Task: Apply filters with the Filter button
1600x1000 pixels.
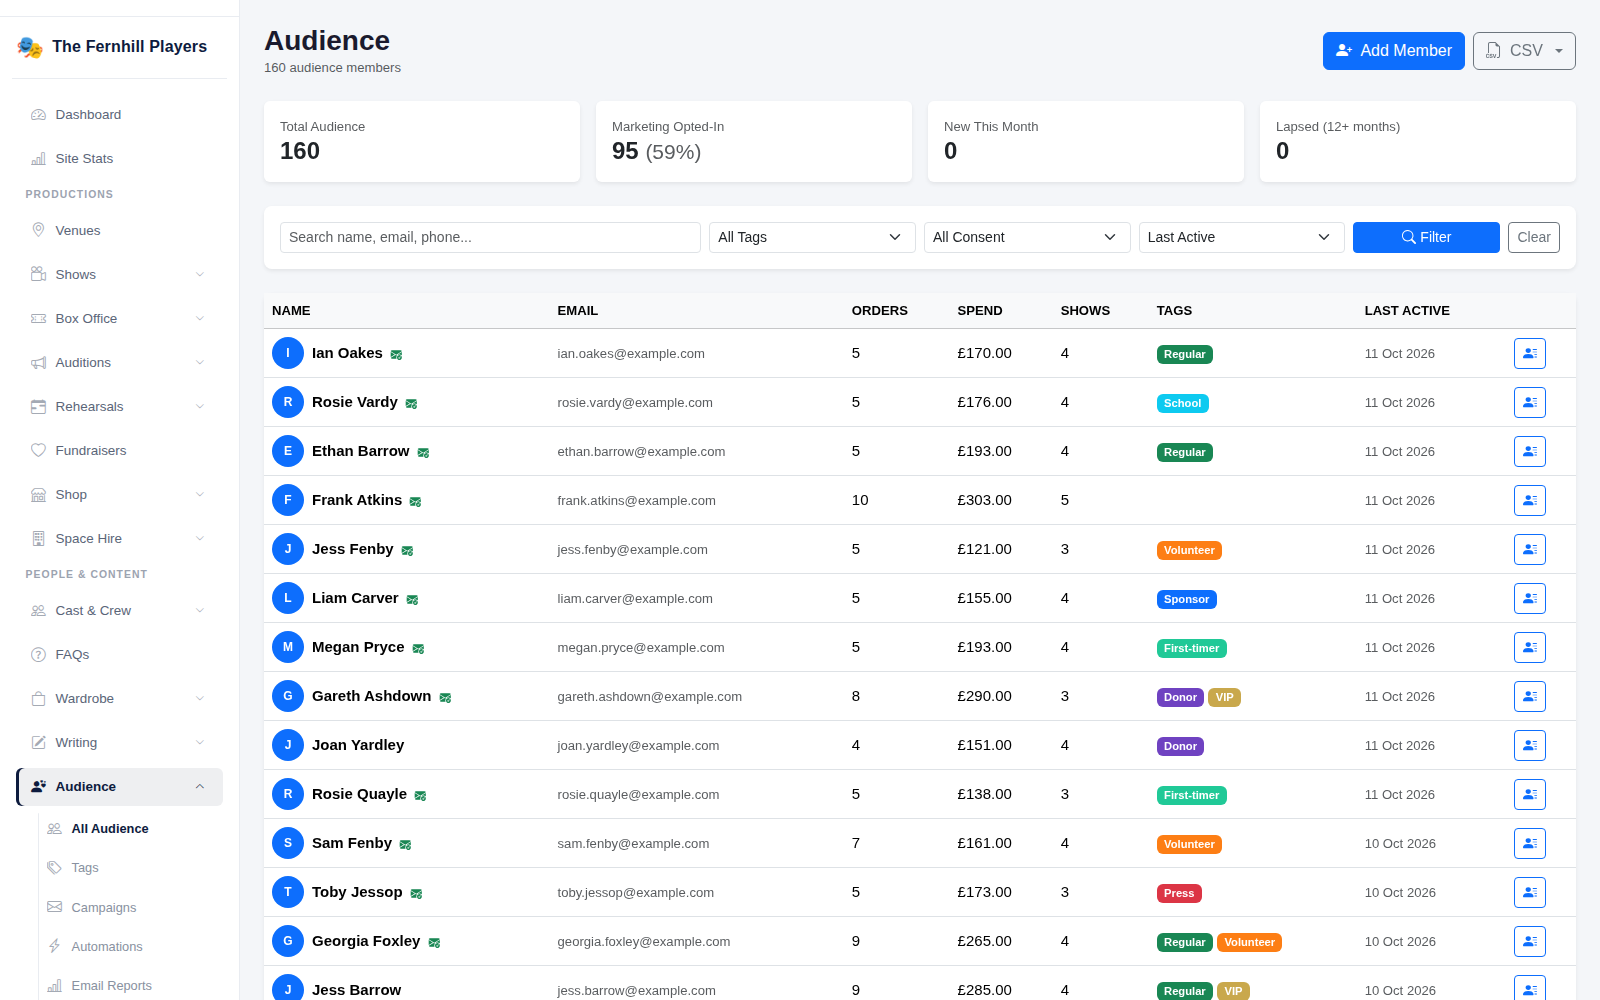Action: coord(1426,237)
